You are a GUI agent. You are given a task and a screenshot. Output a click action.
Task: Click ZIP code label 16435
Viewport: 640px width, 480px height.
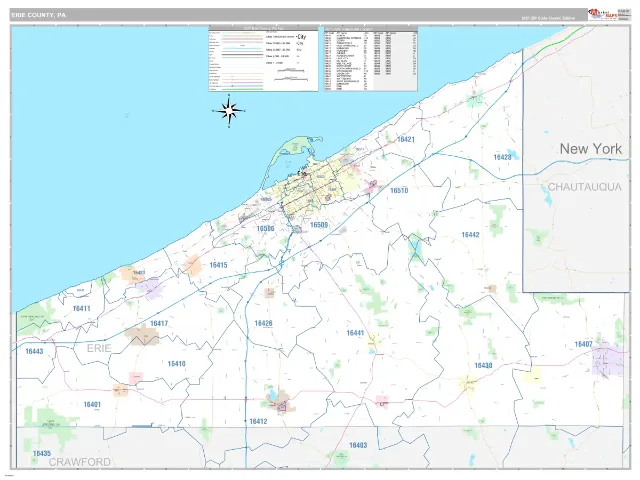[x=42, y=453]
